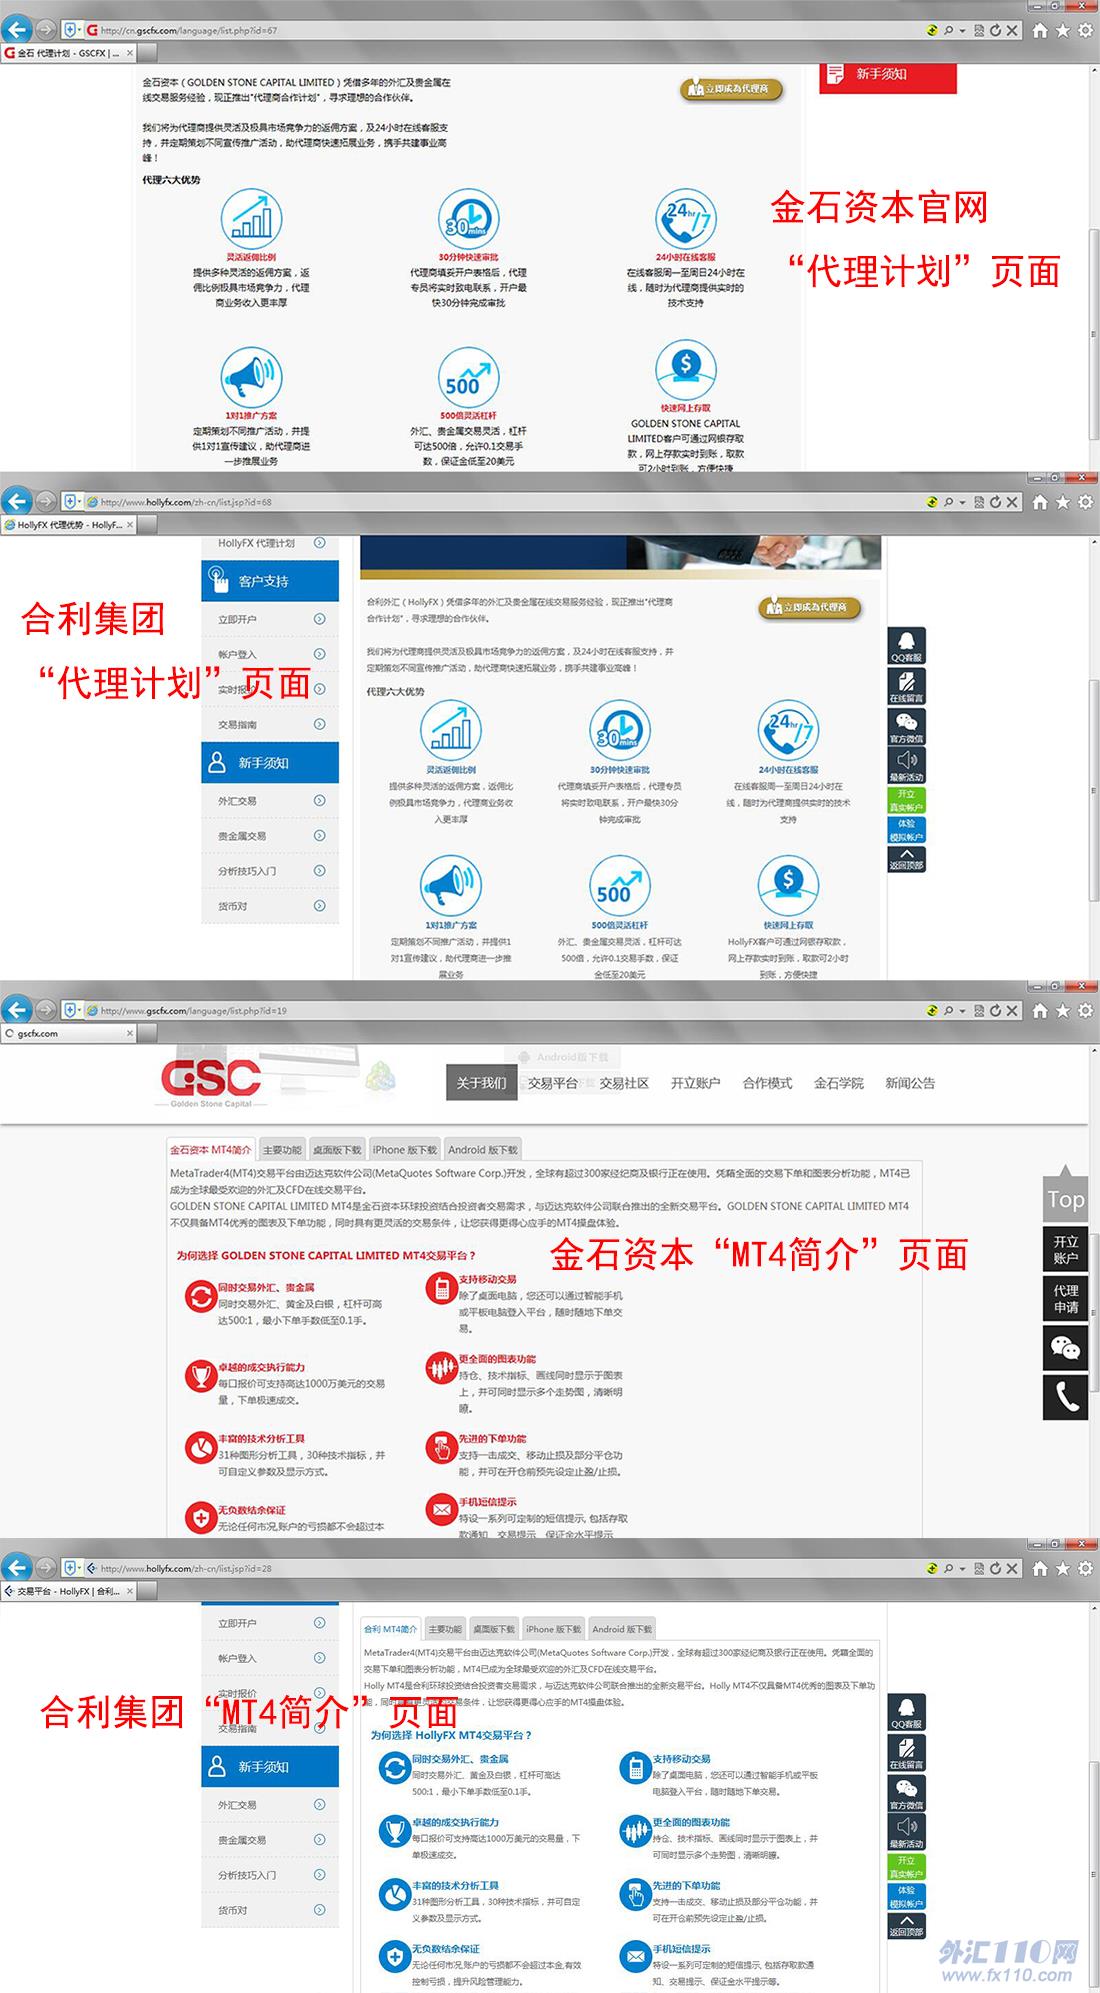1100x1993 pixels.
Task: Click 1对1推广方案 megaphone icon in HollyFX 代理计划 window
Action: pos(451,886)
